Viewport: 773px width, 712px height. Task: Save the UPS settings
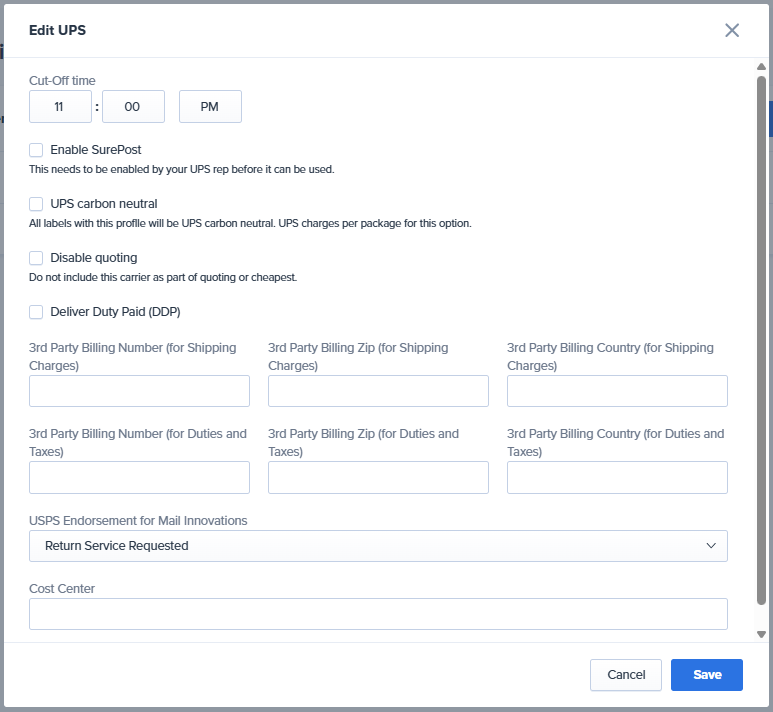[x=706, y=675]
